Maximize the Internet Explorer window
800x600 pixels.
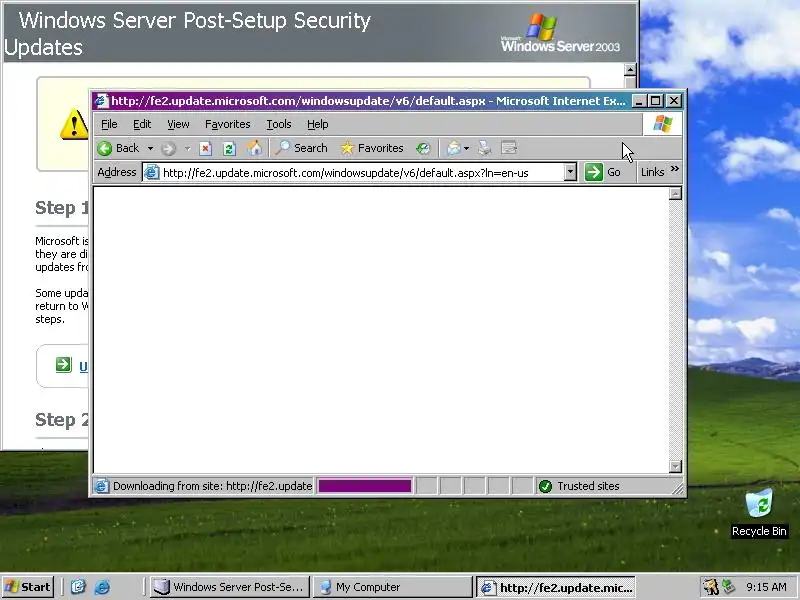pyautogui.click(x=656, y=101)
